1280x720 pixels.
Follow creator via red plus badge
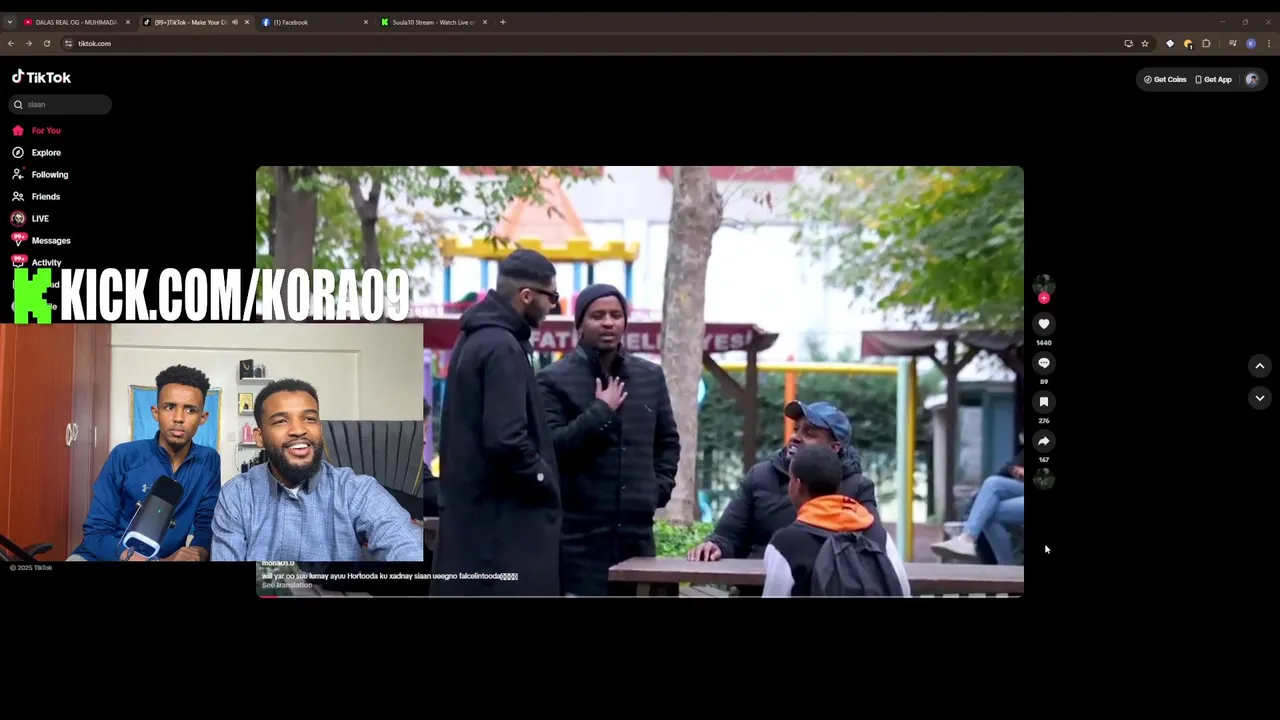click(x=1044, y=298)
